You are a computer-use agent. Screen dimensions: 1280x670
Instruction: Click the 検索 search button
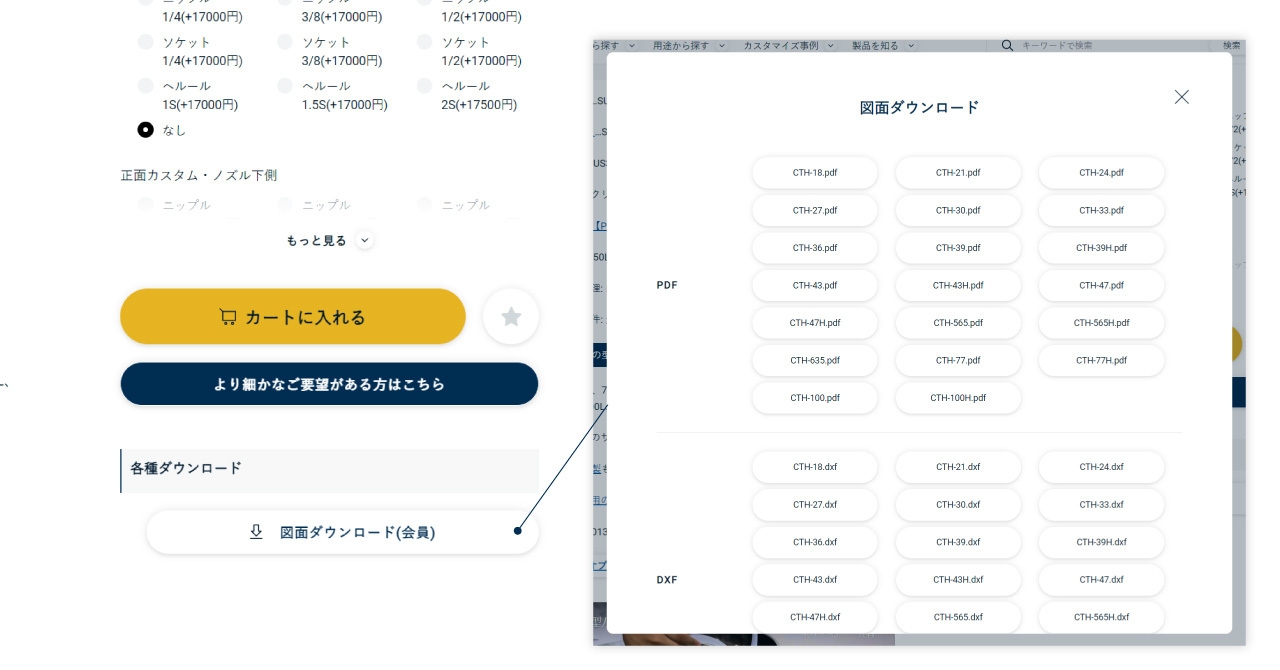[x=1230, y=46]
